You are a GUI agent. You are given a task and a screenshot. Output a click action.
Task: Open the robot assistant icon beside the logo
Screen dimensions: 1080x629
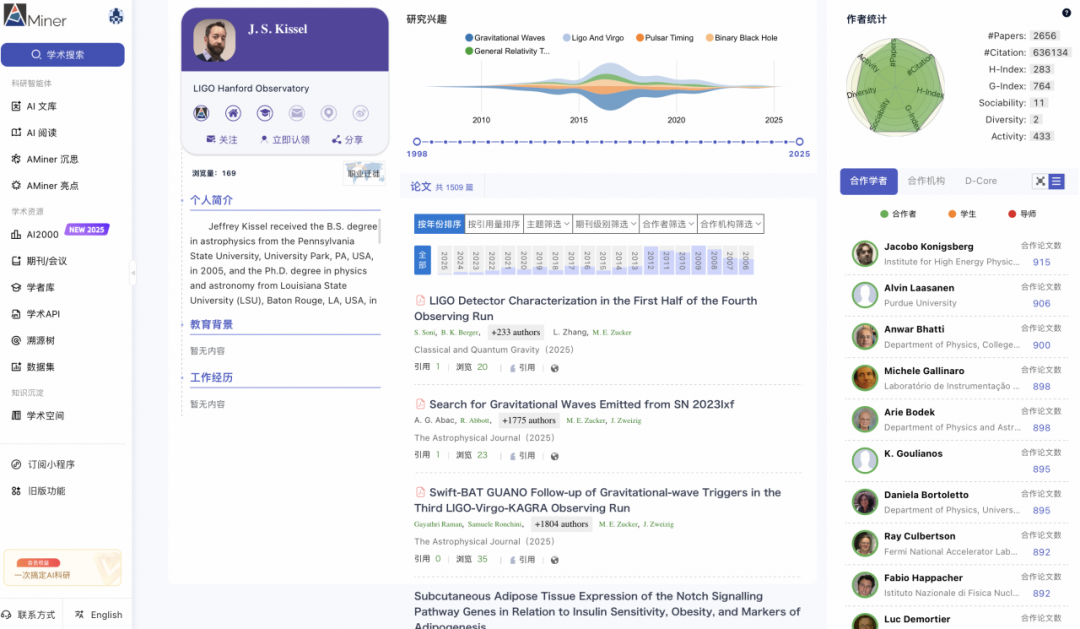point(116,16)
